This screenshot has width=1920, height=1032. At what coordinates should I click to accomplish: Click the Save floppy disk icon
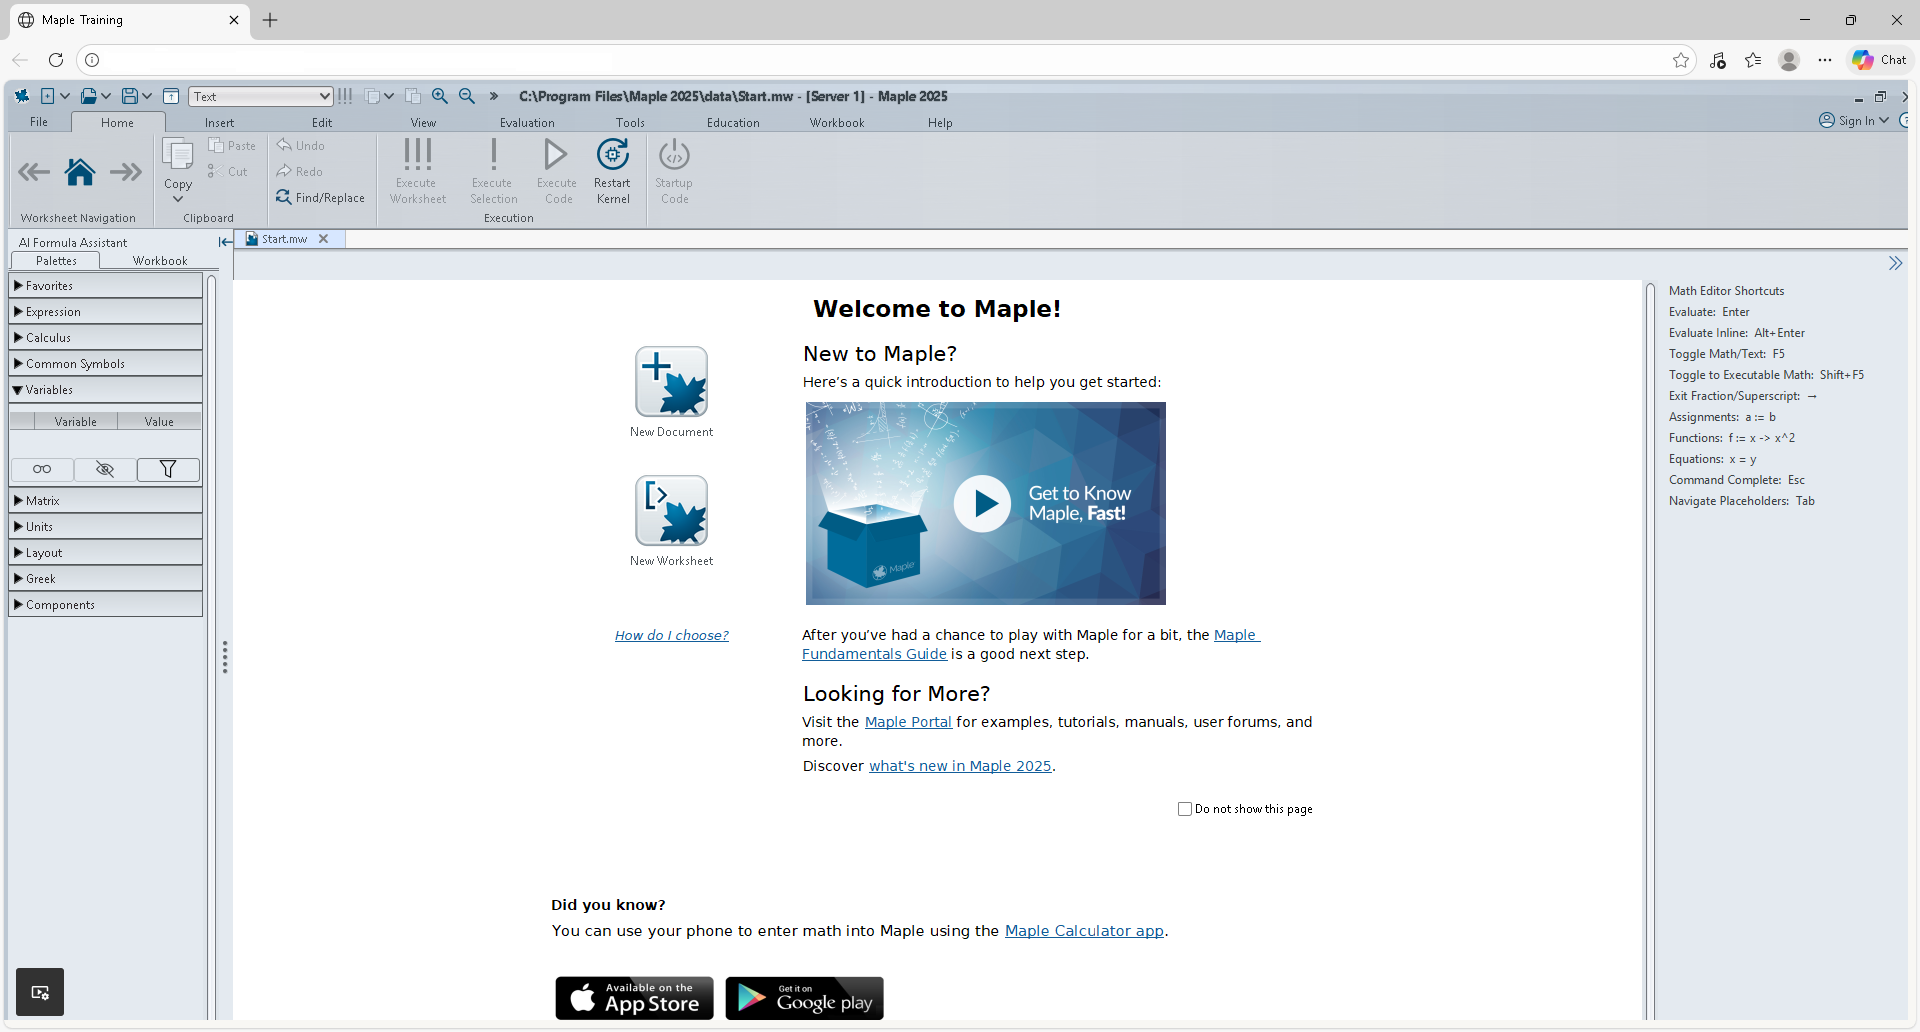(129, 96)
